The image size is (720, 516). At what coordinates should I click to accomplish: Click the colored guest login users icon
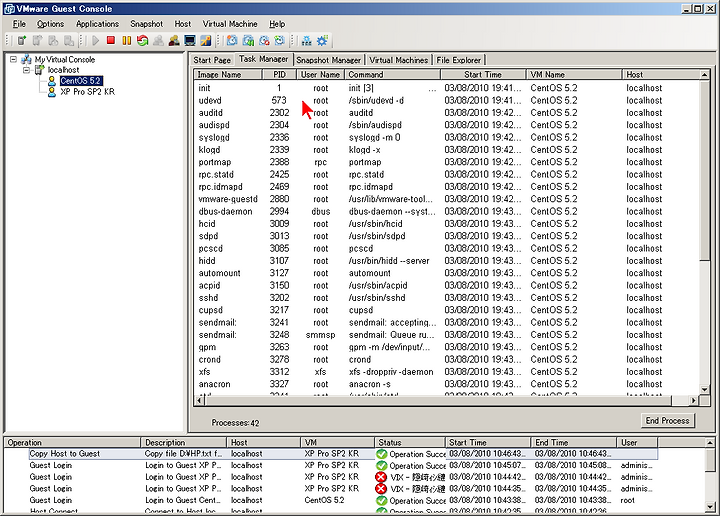tap(174, 40)
